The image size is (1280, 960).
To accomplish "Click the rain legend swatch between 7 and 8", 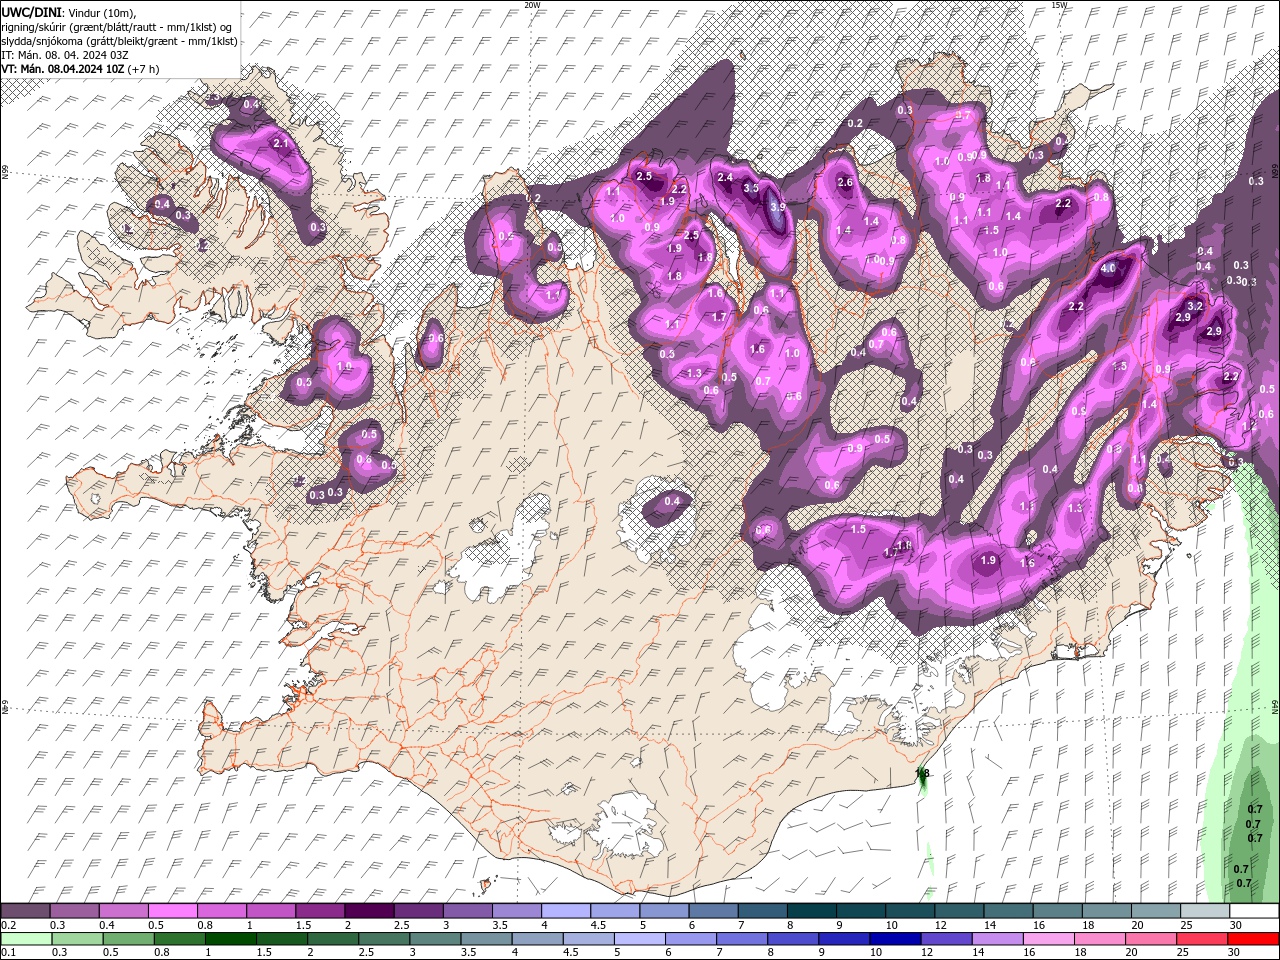I will [x=740, y=939].
